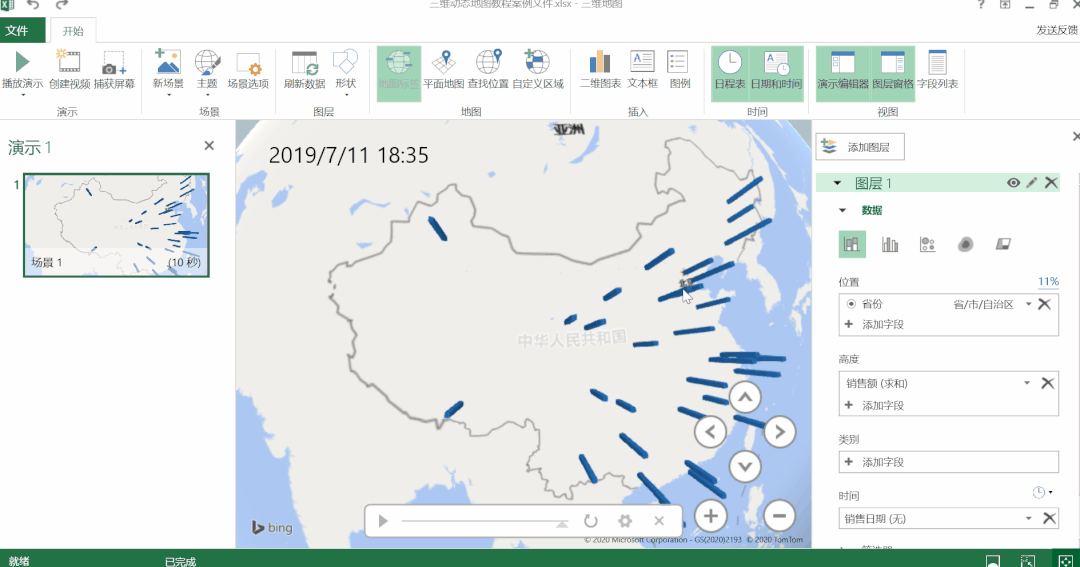
Task: Open 省/市/自治区 geography type dropdown
Action: pyautogui.click(x=1028, y=304)
